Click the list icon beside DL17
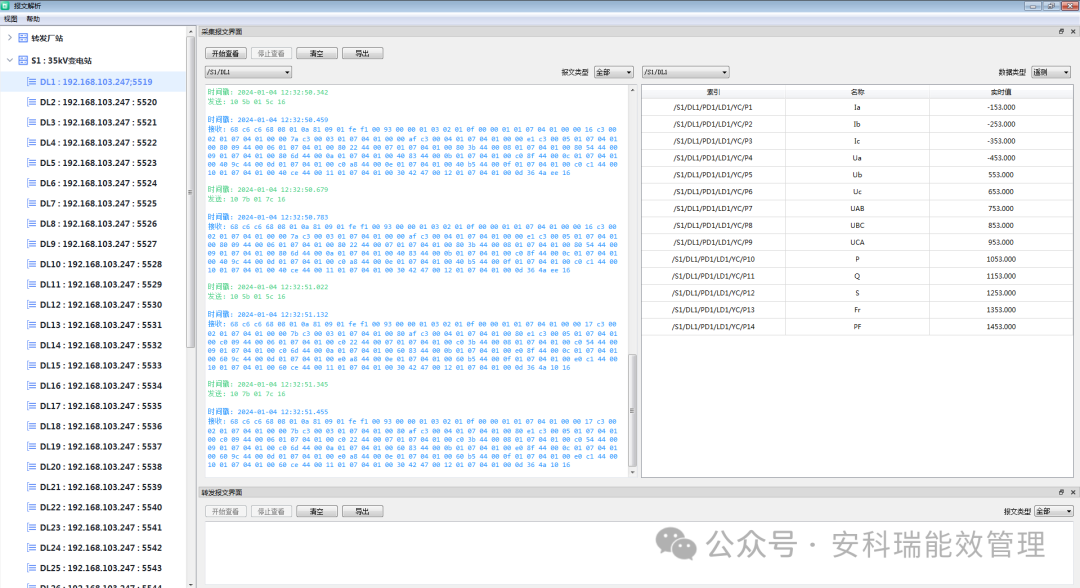The height and width of the screenshot is (588, 1080). (31, 406)
